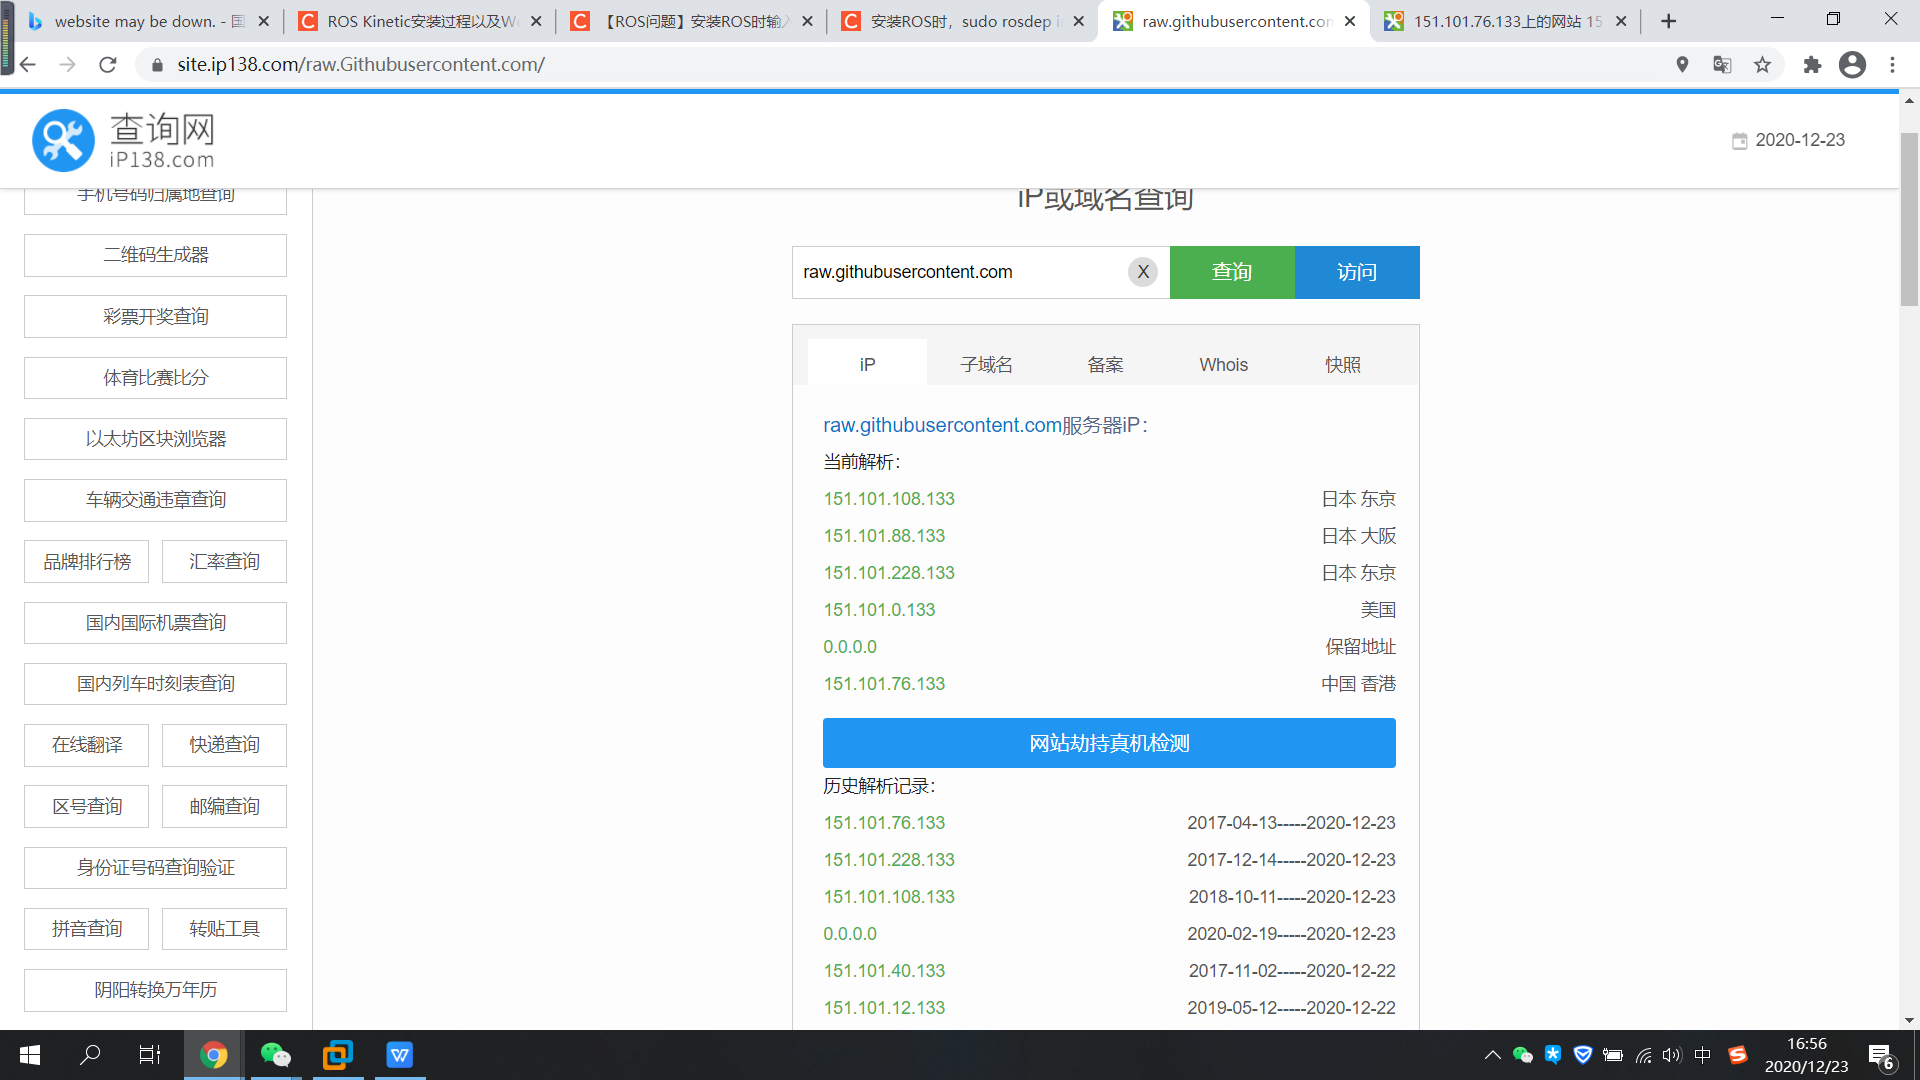Click the 网站劫持真机检测 button
The image size is (1920, 1080).
click(x=1109, y=743)
